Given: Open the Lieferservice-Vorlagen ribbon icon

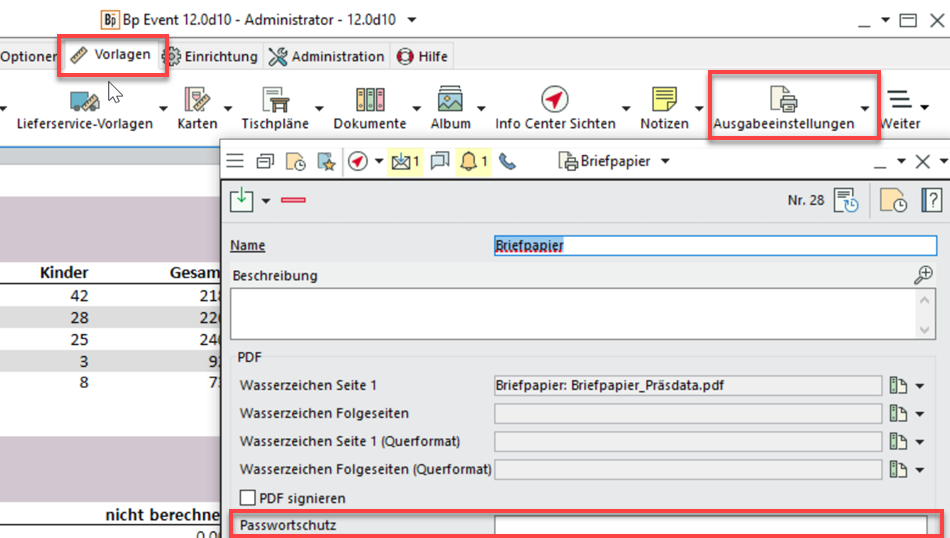Looking at the screenshot, I should click(x=84, y=101).
